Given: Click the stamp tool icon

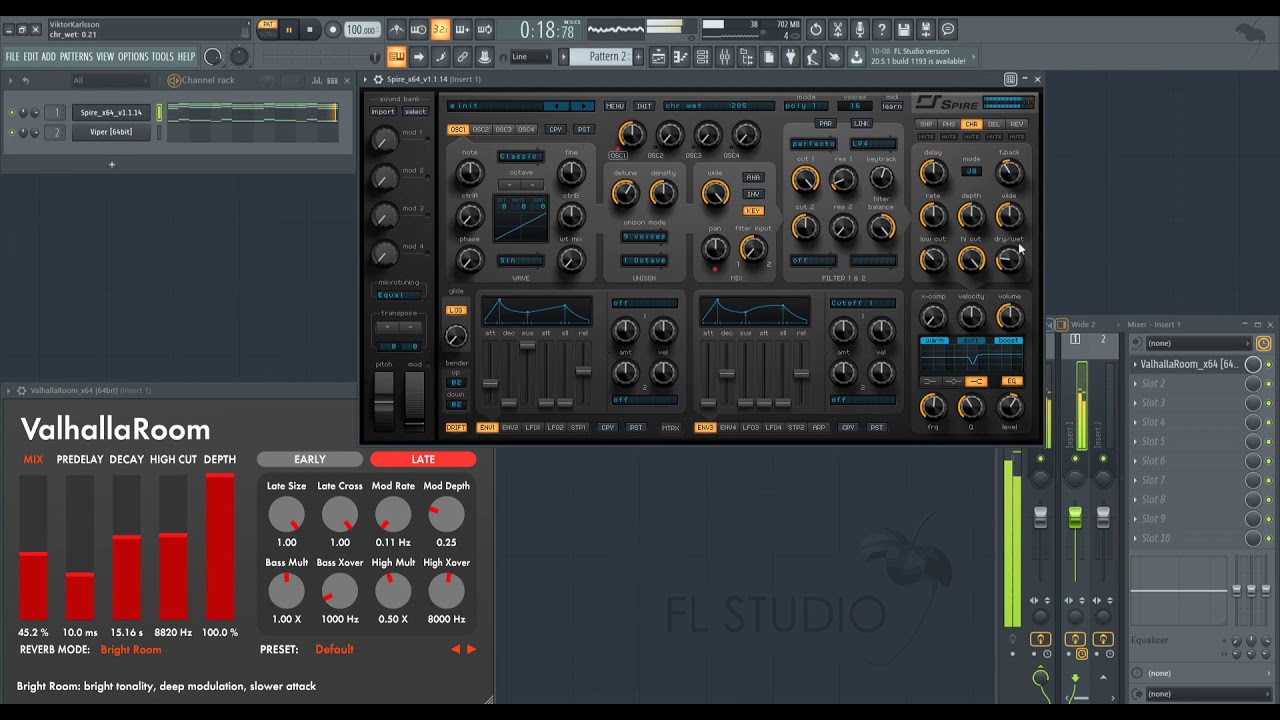Looking at the screenshot, I should click(484, 57).
